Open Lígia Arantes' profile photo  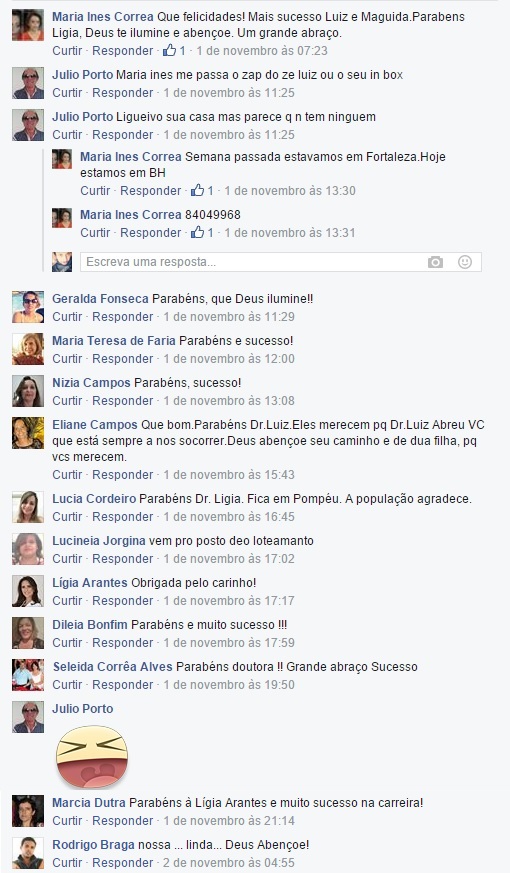tap(28, 591)
